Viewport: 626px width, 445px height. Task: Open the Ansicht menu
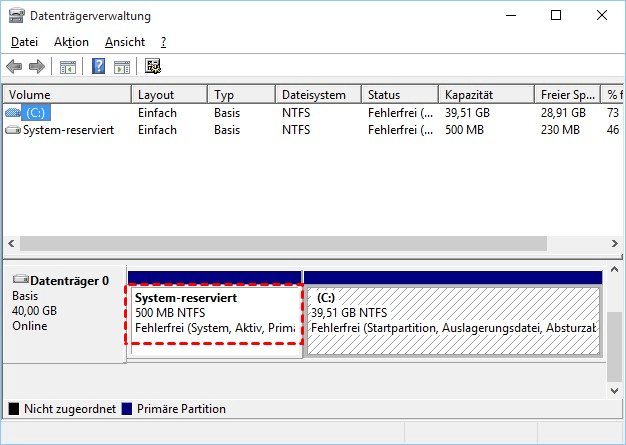[125, 42]
